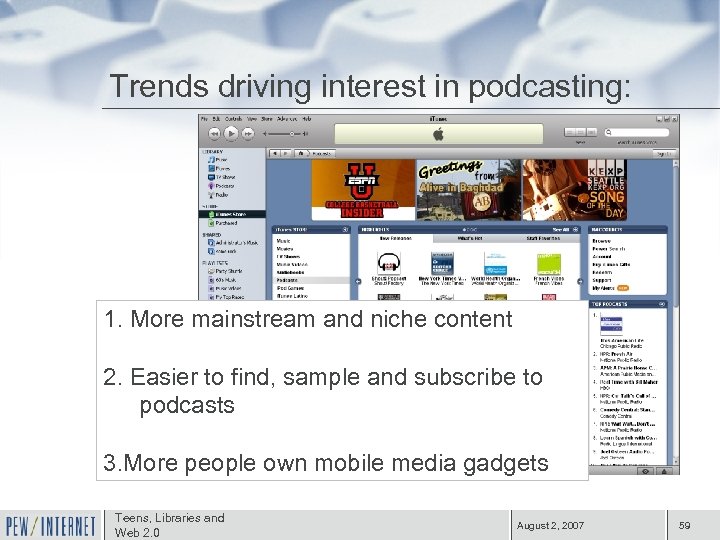Screen dimensions: 720x540
Task: Click the previous track rewind button
Action: point(214,134)
